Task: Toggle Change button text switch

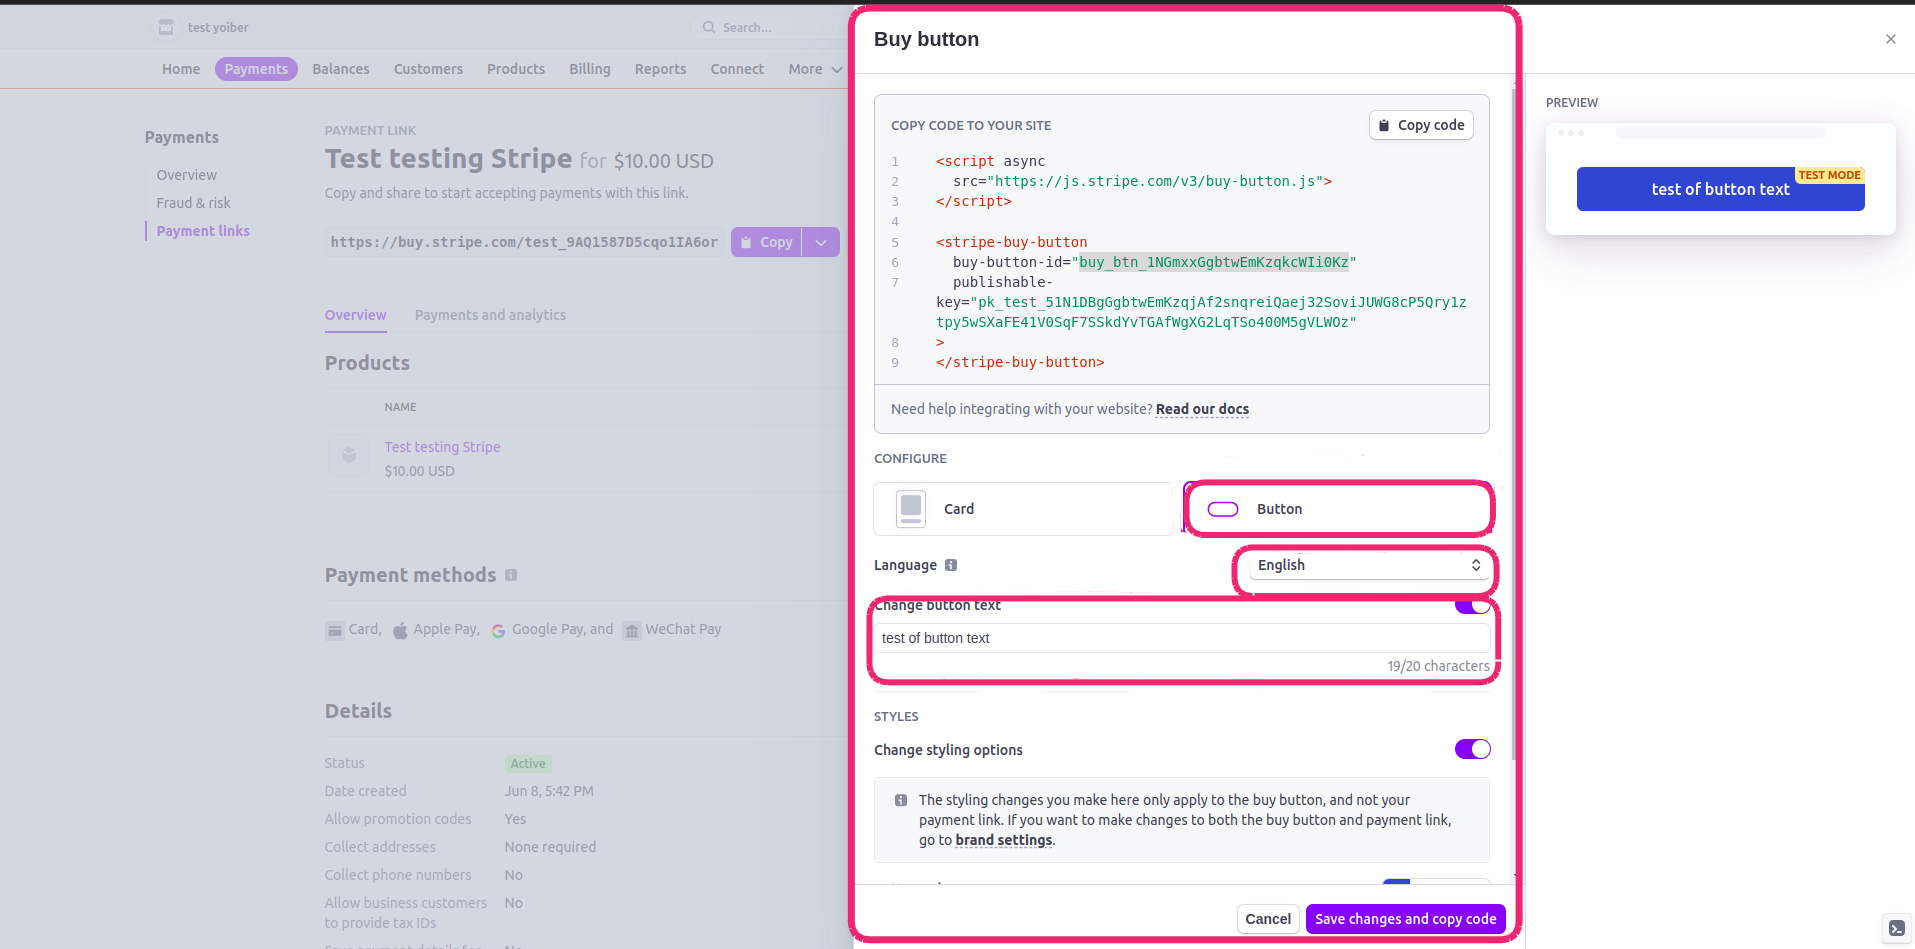Action: point(1472,605)
